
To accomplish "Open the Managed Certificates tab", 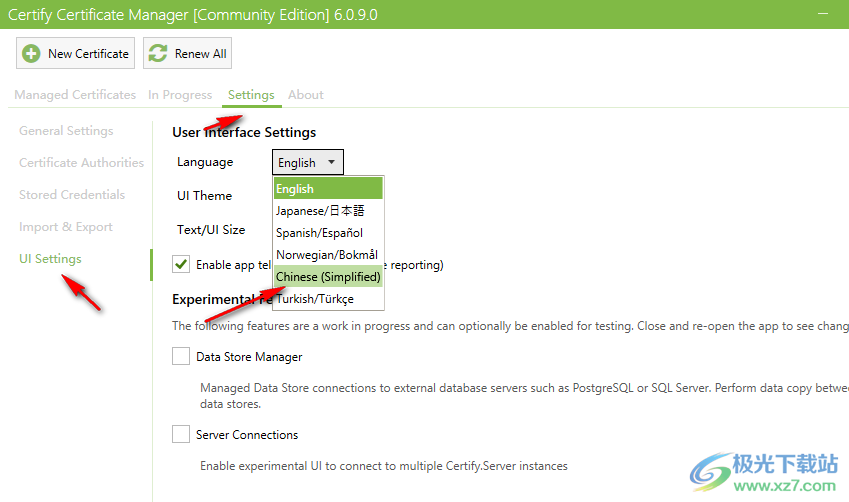I will (75, 95).
